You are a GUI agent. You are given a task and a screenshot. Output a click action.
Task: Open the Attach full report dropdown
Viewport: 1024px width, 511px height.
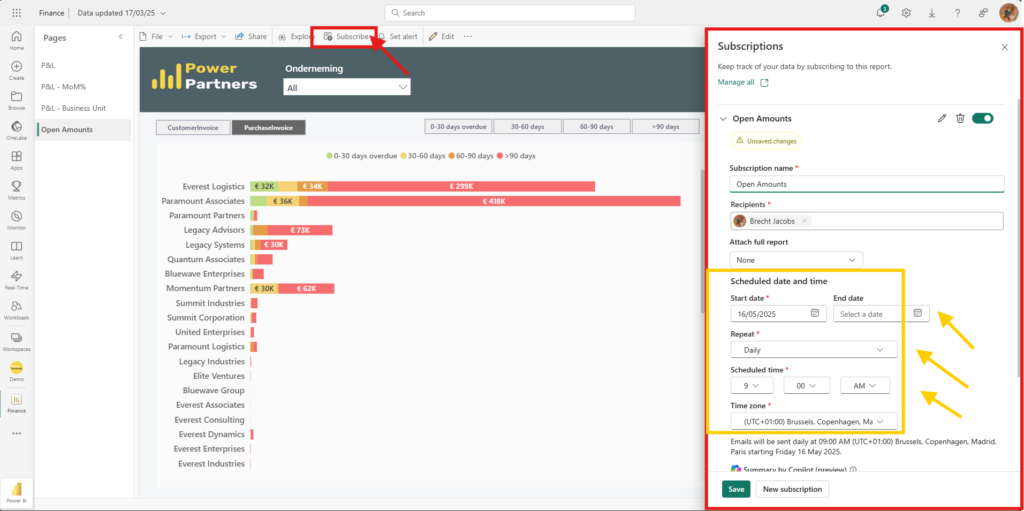click(x=796, y=260)
